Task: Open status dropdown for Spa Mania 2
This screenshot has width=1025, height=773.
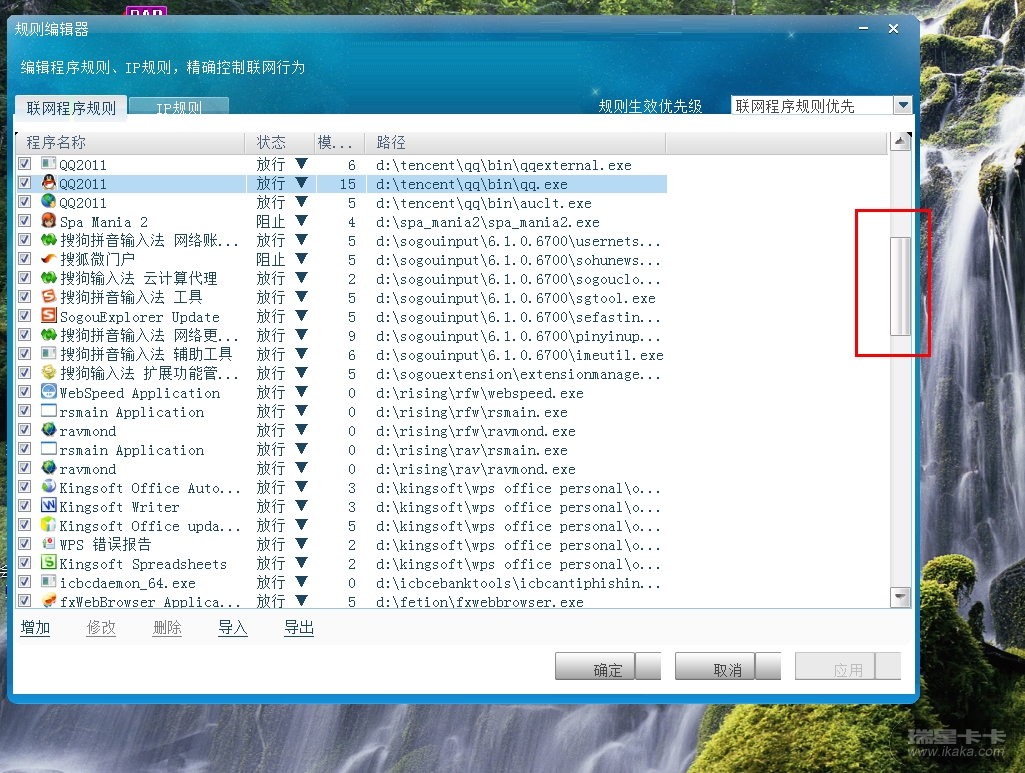Action: click(301, 220)
